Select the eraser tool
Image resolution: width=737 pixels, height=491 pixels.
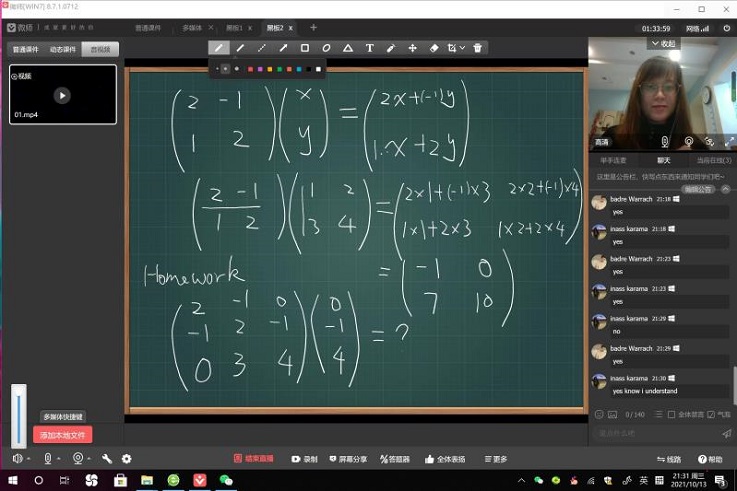434,48
